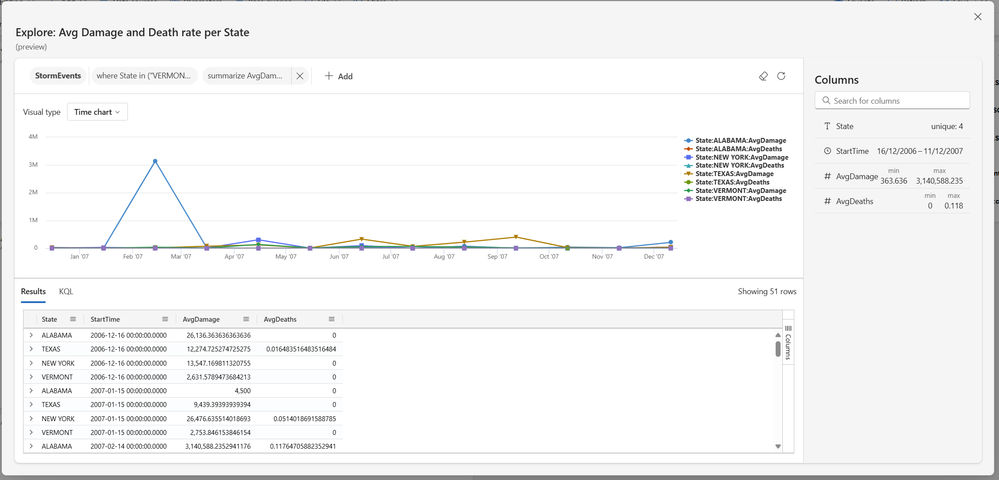The width and height of the screenshot is (999, 480).
Task: Switch to the KQL tab
Action: coord(66,291)
